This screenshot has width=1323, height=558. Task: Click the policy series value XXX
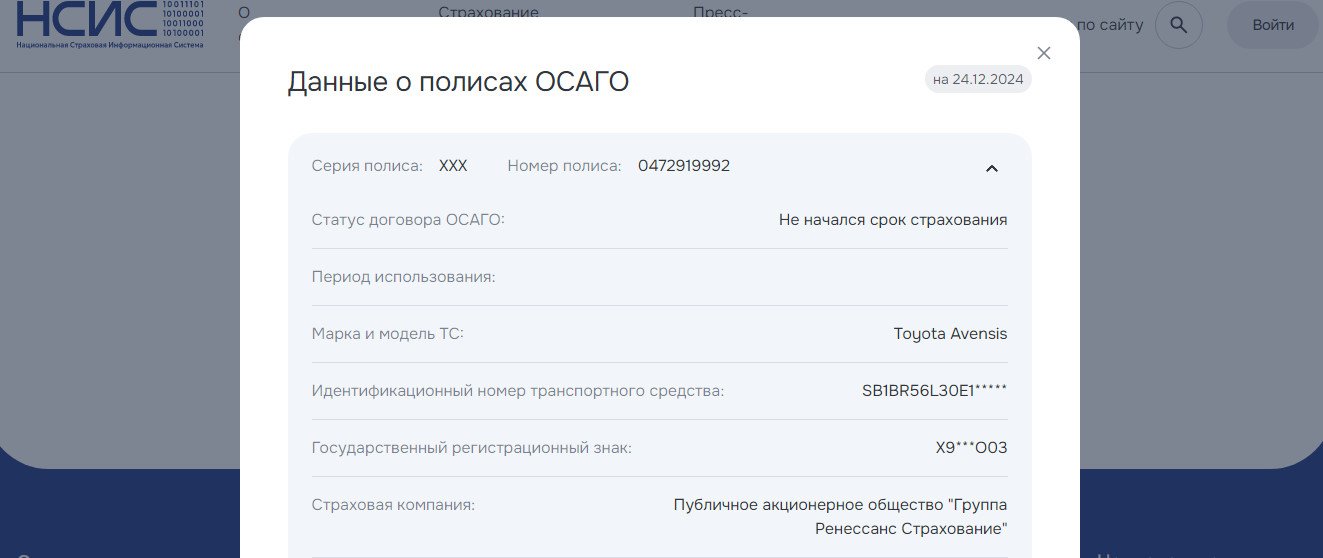(453, 166)
